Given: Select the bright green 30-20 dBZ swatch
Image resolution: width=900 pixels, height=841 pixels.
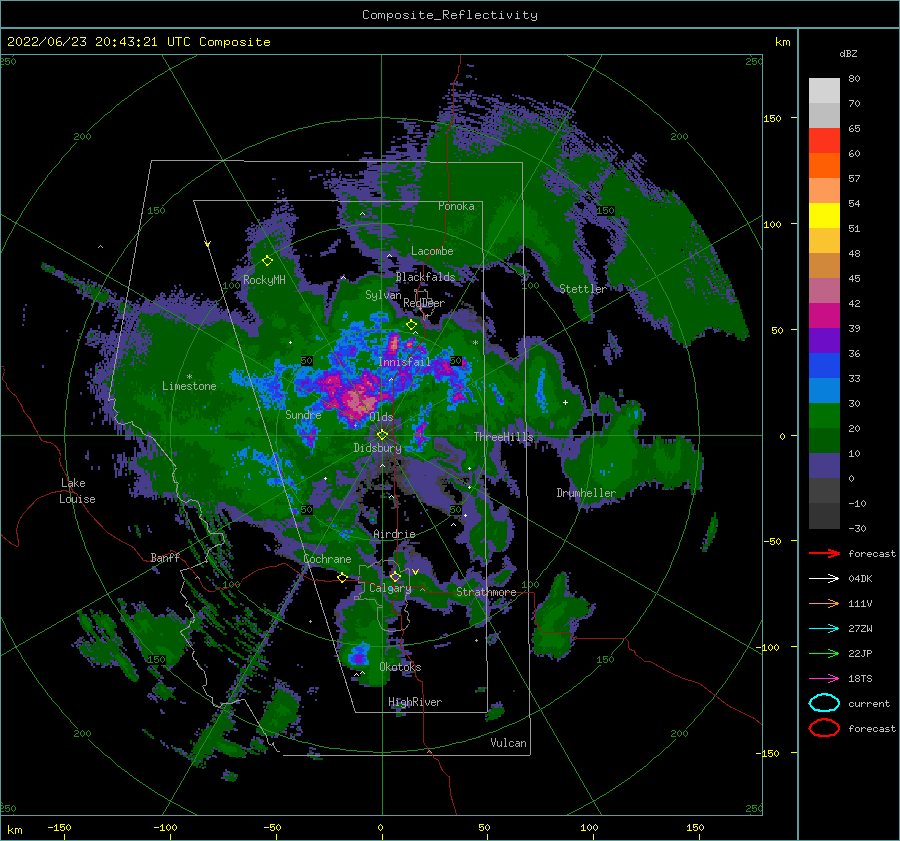Looking at the screenshot, I should pos(824,416).
